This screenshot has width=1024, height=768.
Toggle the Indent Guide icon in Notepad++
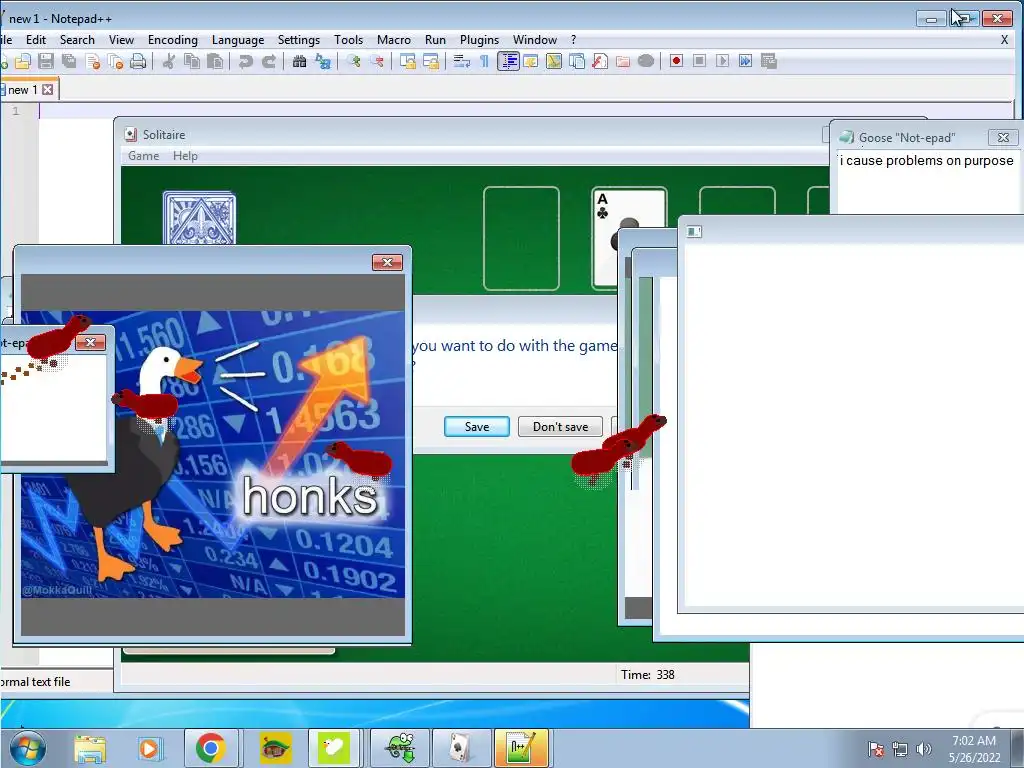click(508, 61)
